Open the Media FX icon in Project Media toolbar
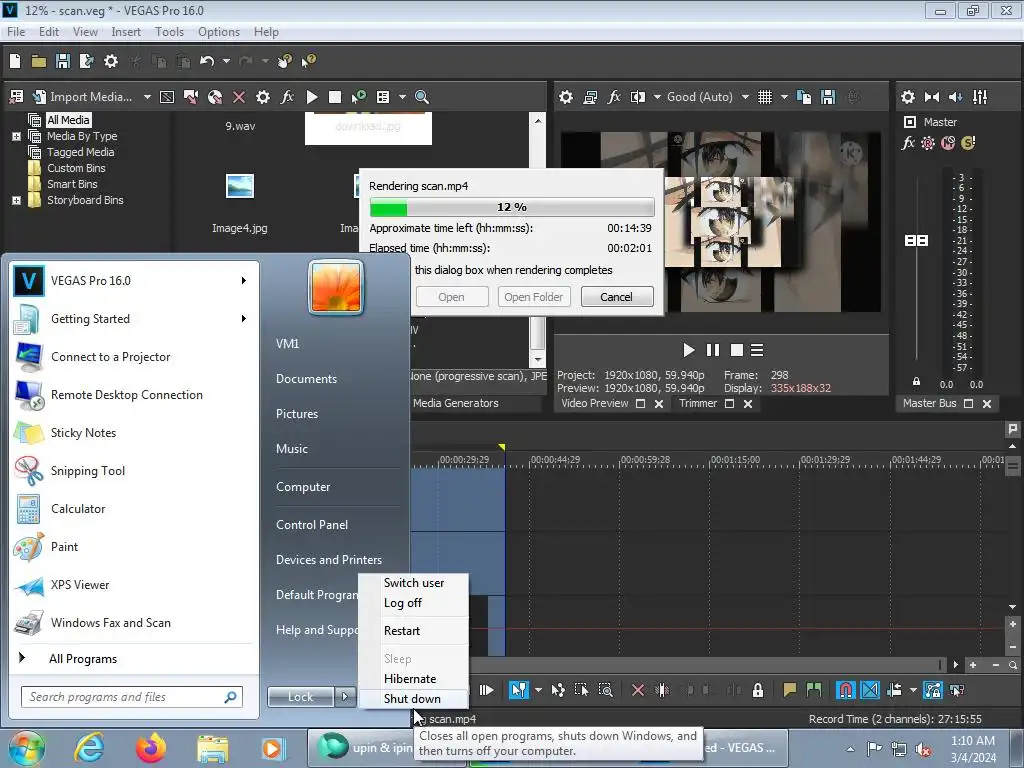The height and width of the screenshot is (768, 1024). [x=287, y=97]
